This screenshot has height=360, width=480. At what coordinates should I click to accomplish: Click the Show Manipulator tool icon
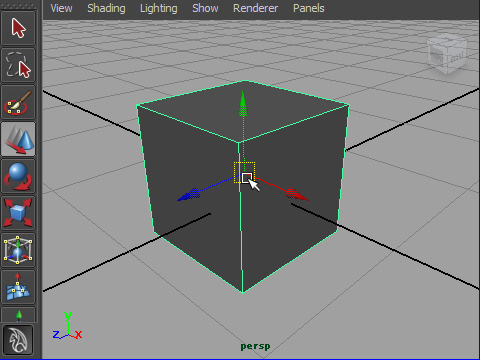(x=18, y=315)
